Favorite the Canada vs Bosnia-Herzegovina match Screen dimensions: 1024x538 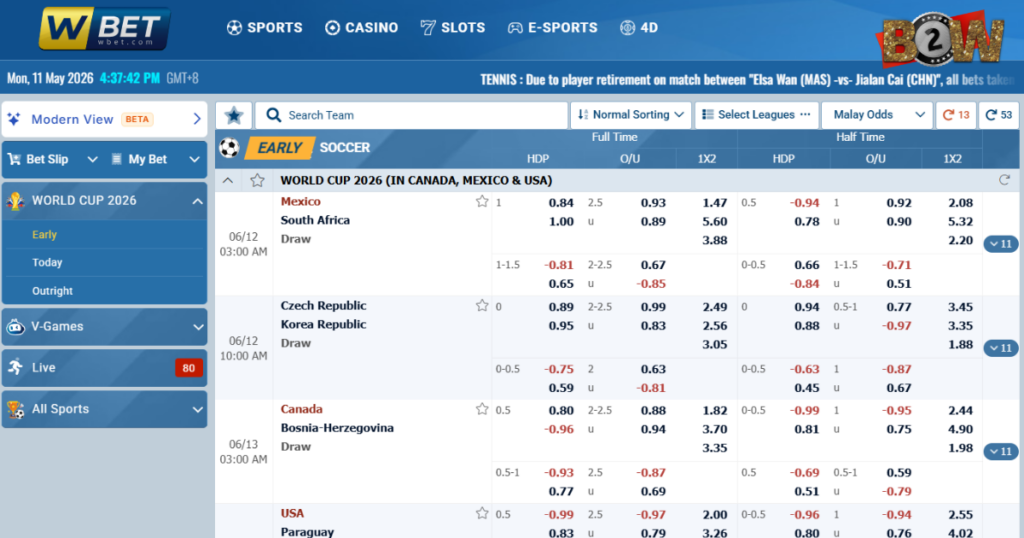[x=482, y=409]
